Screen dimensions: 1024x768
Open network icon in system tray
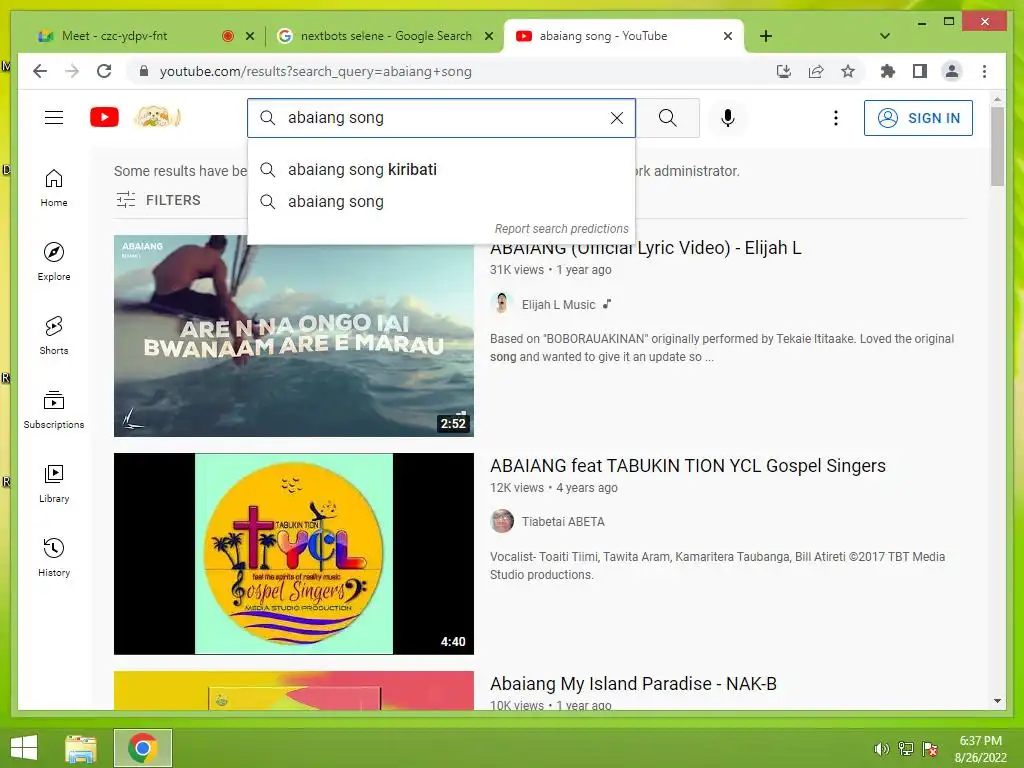[906, 749]
